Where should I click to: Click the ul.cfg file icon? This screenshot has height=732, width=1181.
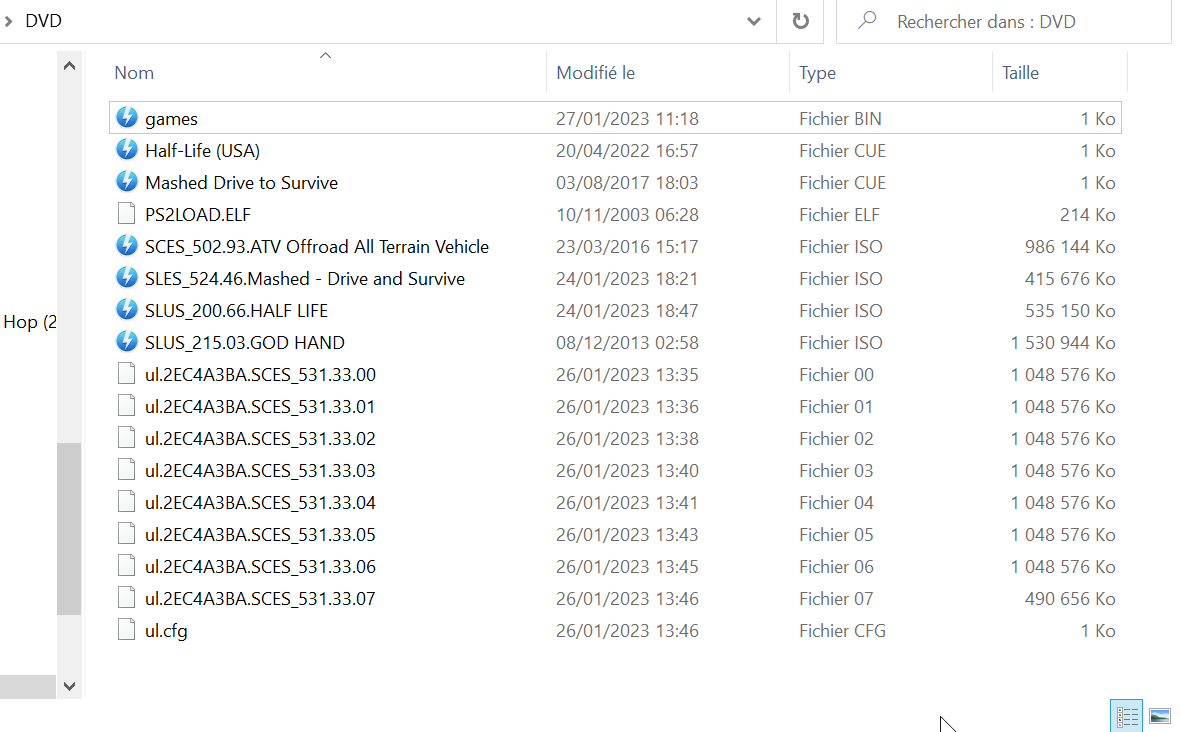127,630
